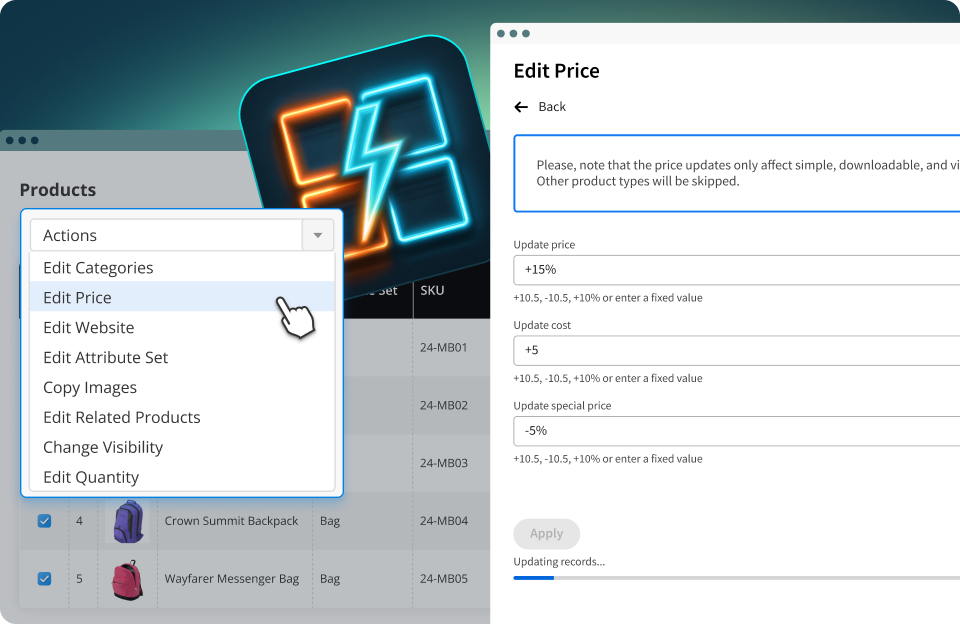Click into the Update special price field
The height and width of the screenshot is (624, 960).
pyautogui.click(x=737, y=431)
